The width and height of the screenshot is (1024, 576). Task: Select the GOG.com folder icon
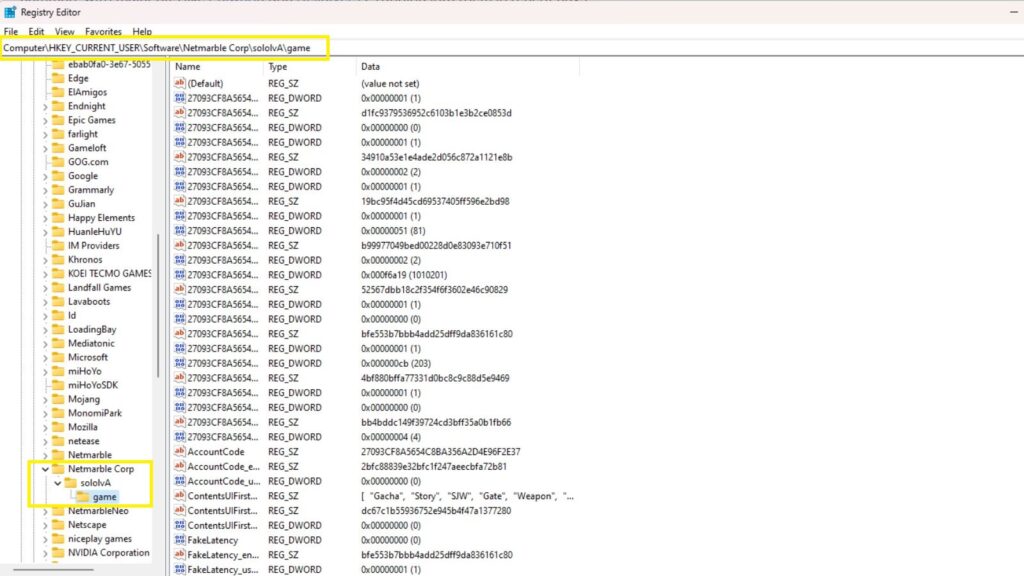[x=58, y=162]
